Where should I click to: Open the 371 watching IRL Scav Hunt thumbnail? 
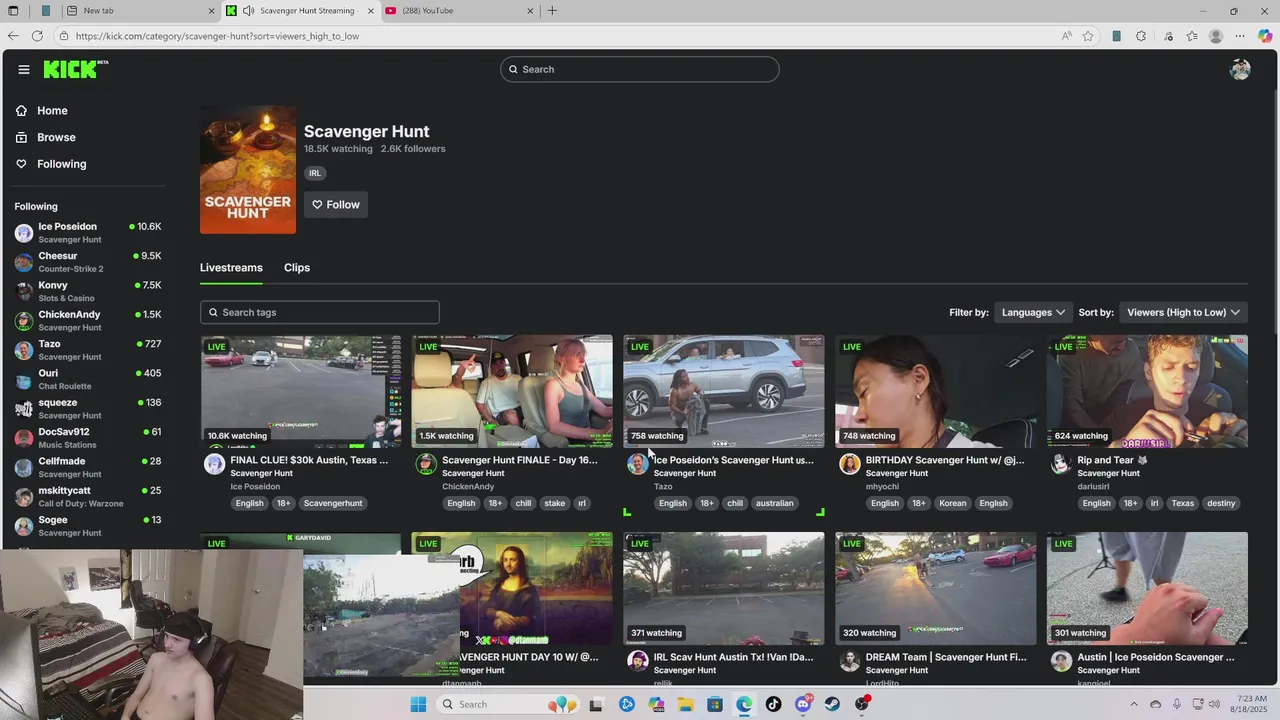724,588
